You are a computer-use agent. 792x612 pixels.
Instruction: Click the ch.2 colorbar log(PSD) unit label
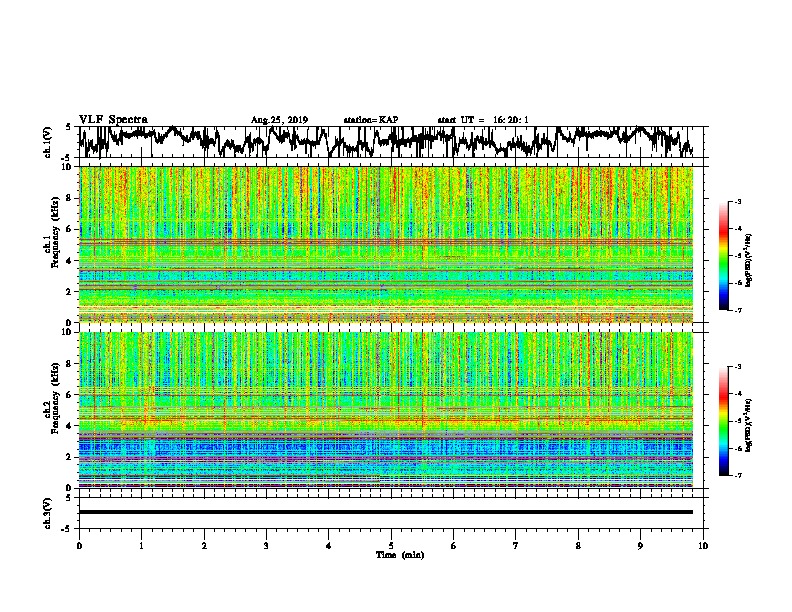(749, 425)
